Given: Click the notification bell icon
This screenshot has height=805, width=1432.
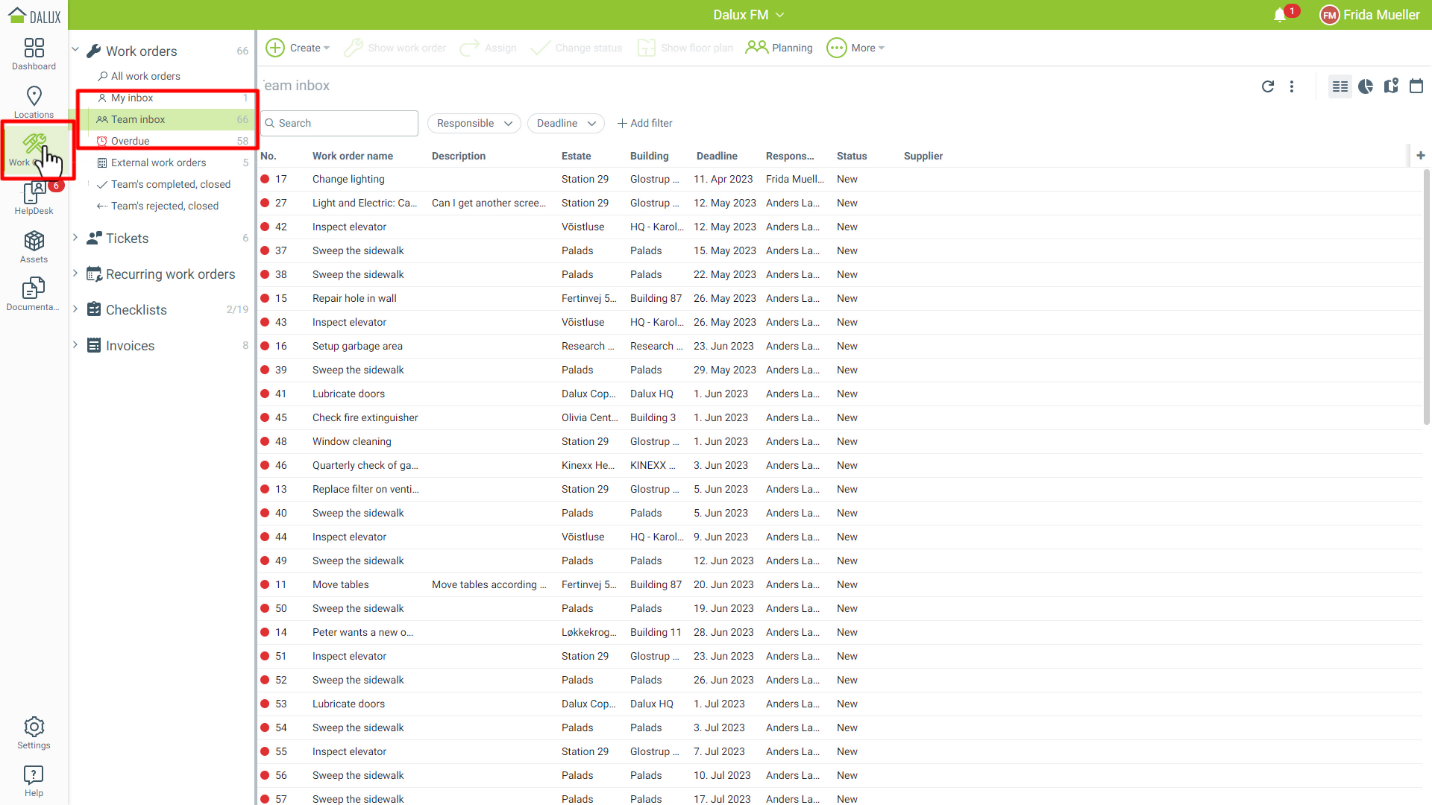Looking at the screenshot, I should (1279, 15).
